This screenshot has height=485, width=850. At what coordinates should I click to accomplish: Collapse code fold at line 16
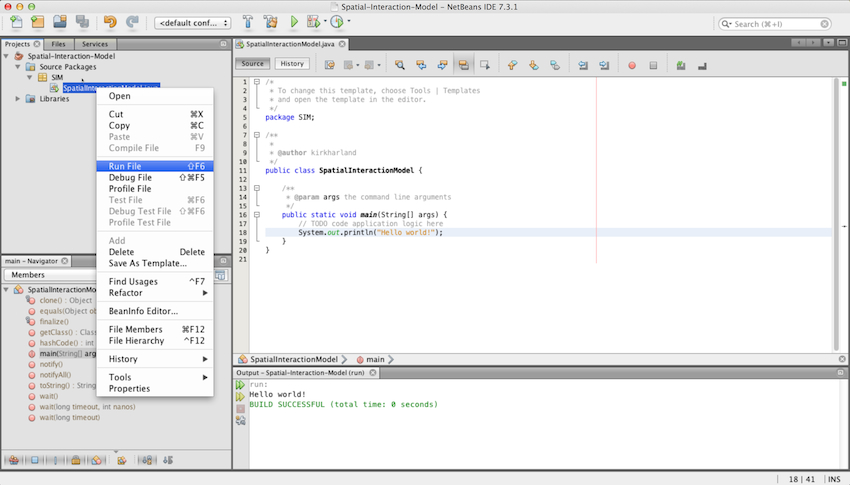coord(257,215)
